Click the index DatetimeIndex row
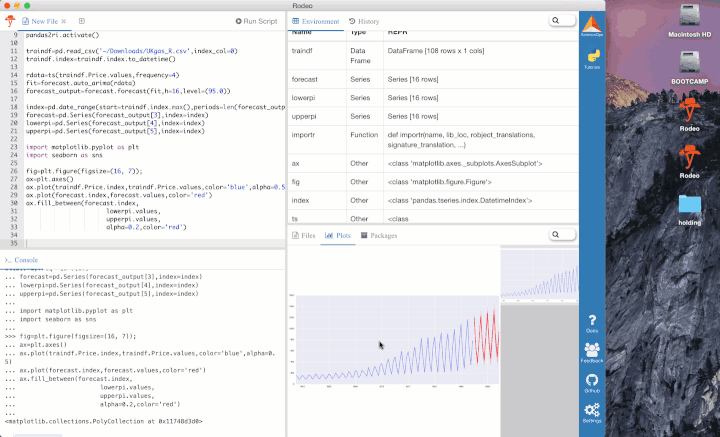The width and height of the screenshot is (720, 437). (433, 201)
